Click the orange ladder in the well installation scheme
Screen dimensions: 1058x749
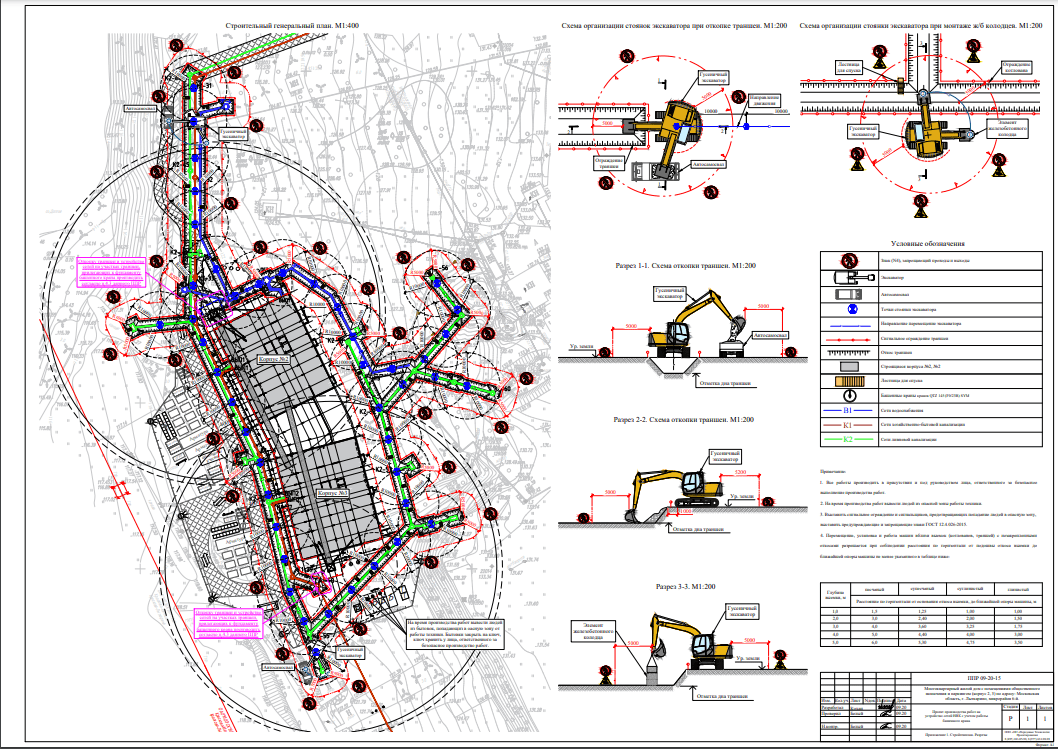tap(902, 84)
